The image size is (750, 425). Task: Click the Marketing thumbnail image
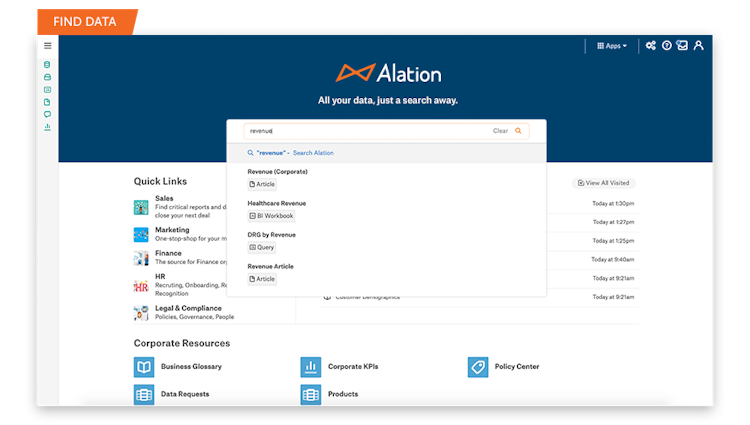[x=141, y=235]
